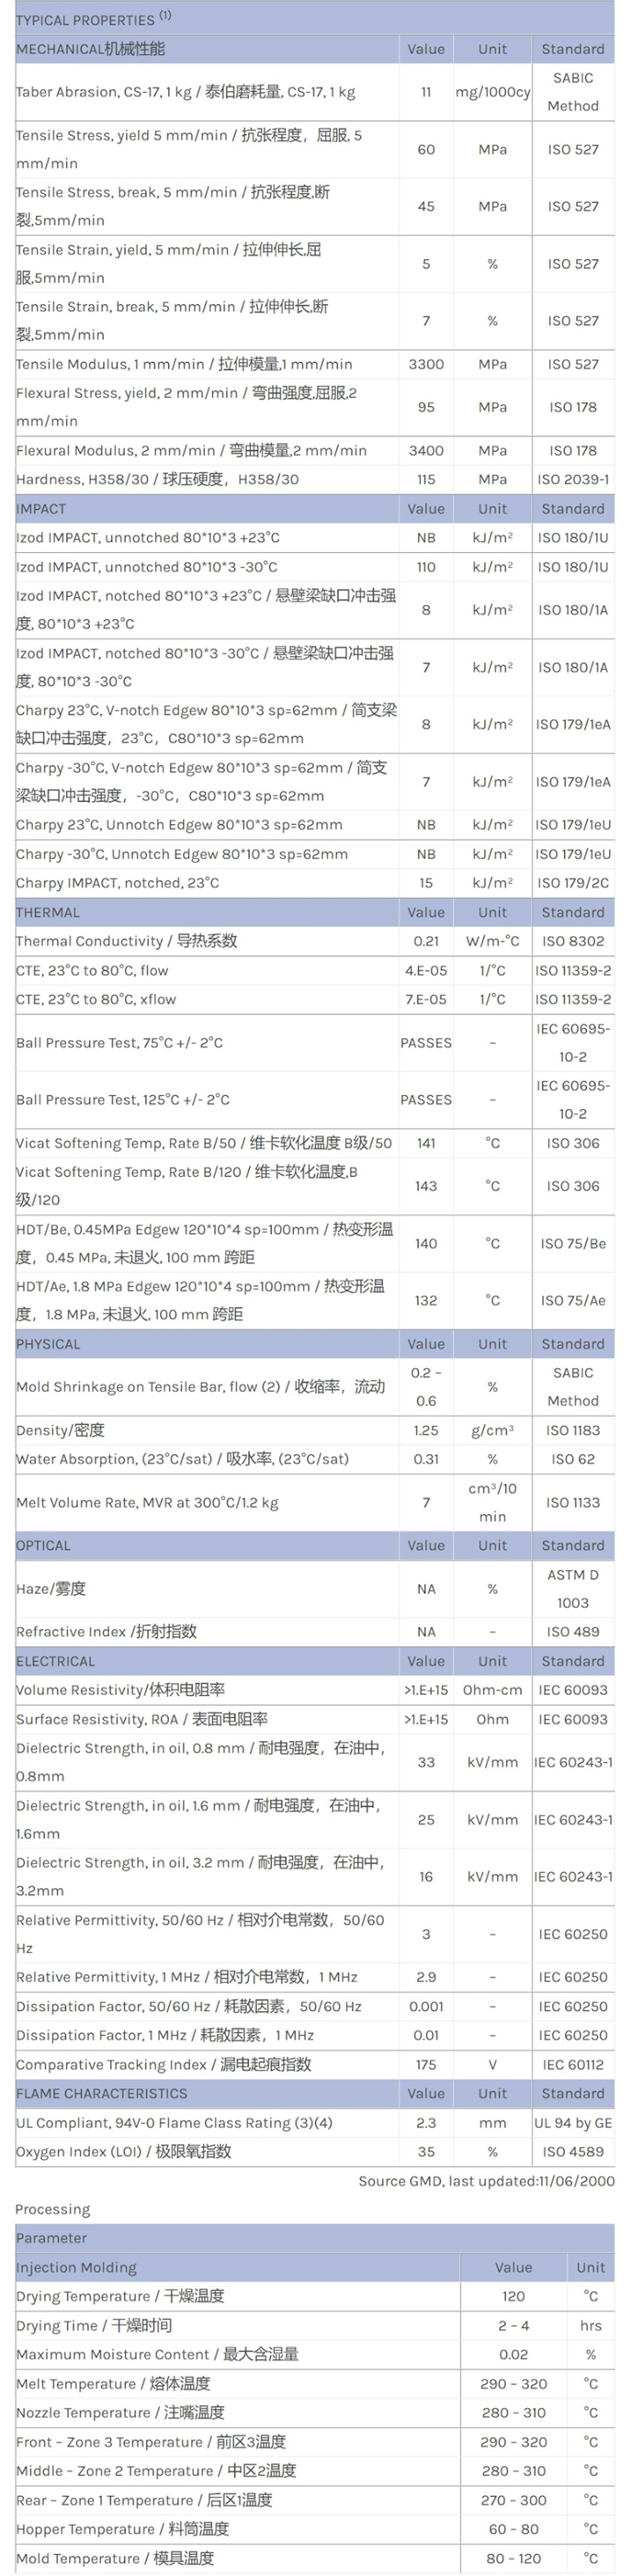Click the FLAME CHARACTERISTICS section header

(x=102, y=2093)
